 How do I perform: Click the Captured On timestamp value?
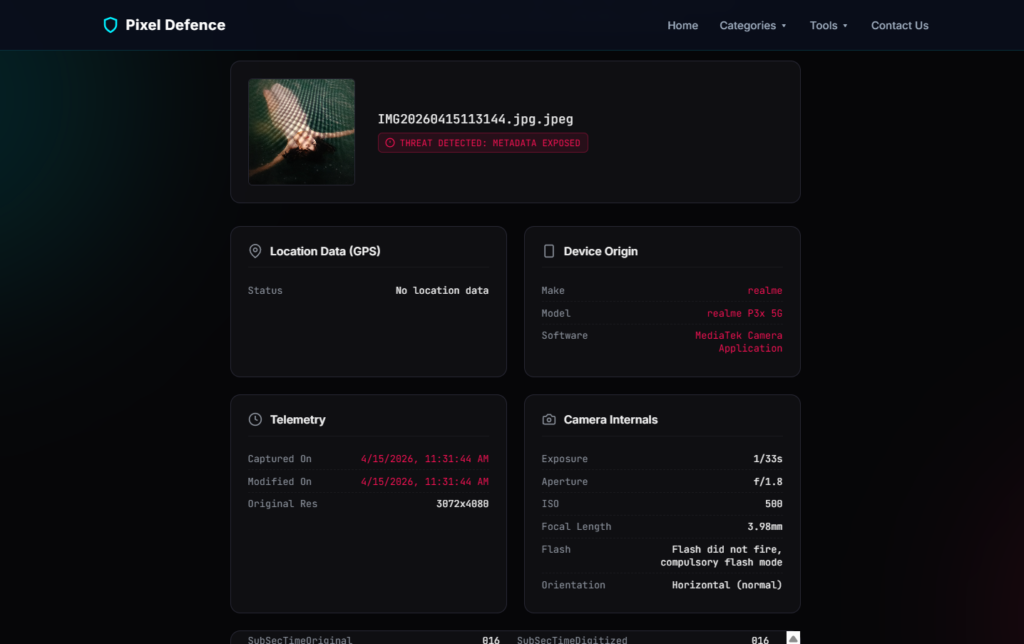424,459
